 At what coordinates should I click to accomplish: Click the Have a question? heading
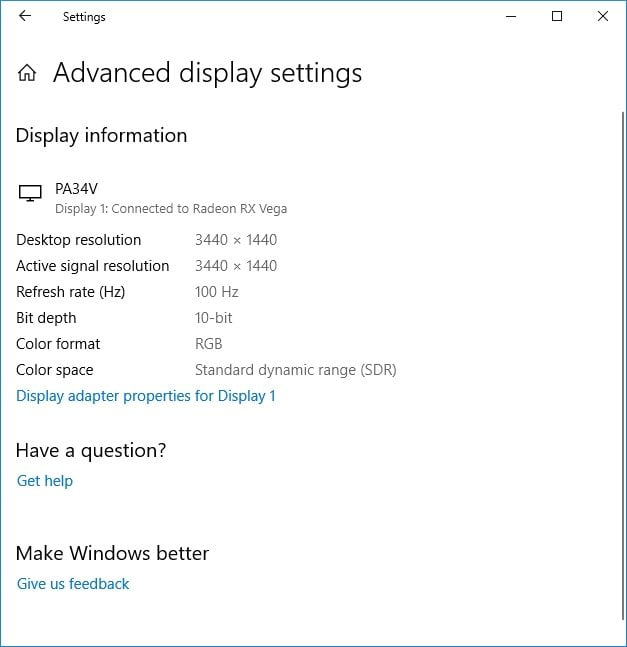click(x=91, y=451)
